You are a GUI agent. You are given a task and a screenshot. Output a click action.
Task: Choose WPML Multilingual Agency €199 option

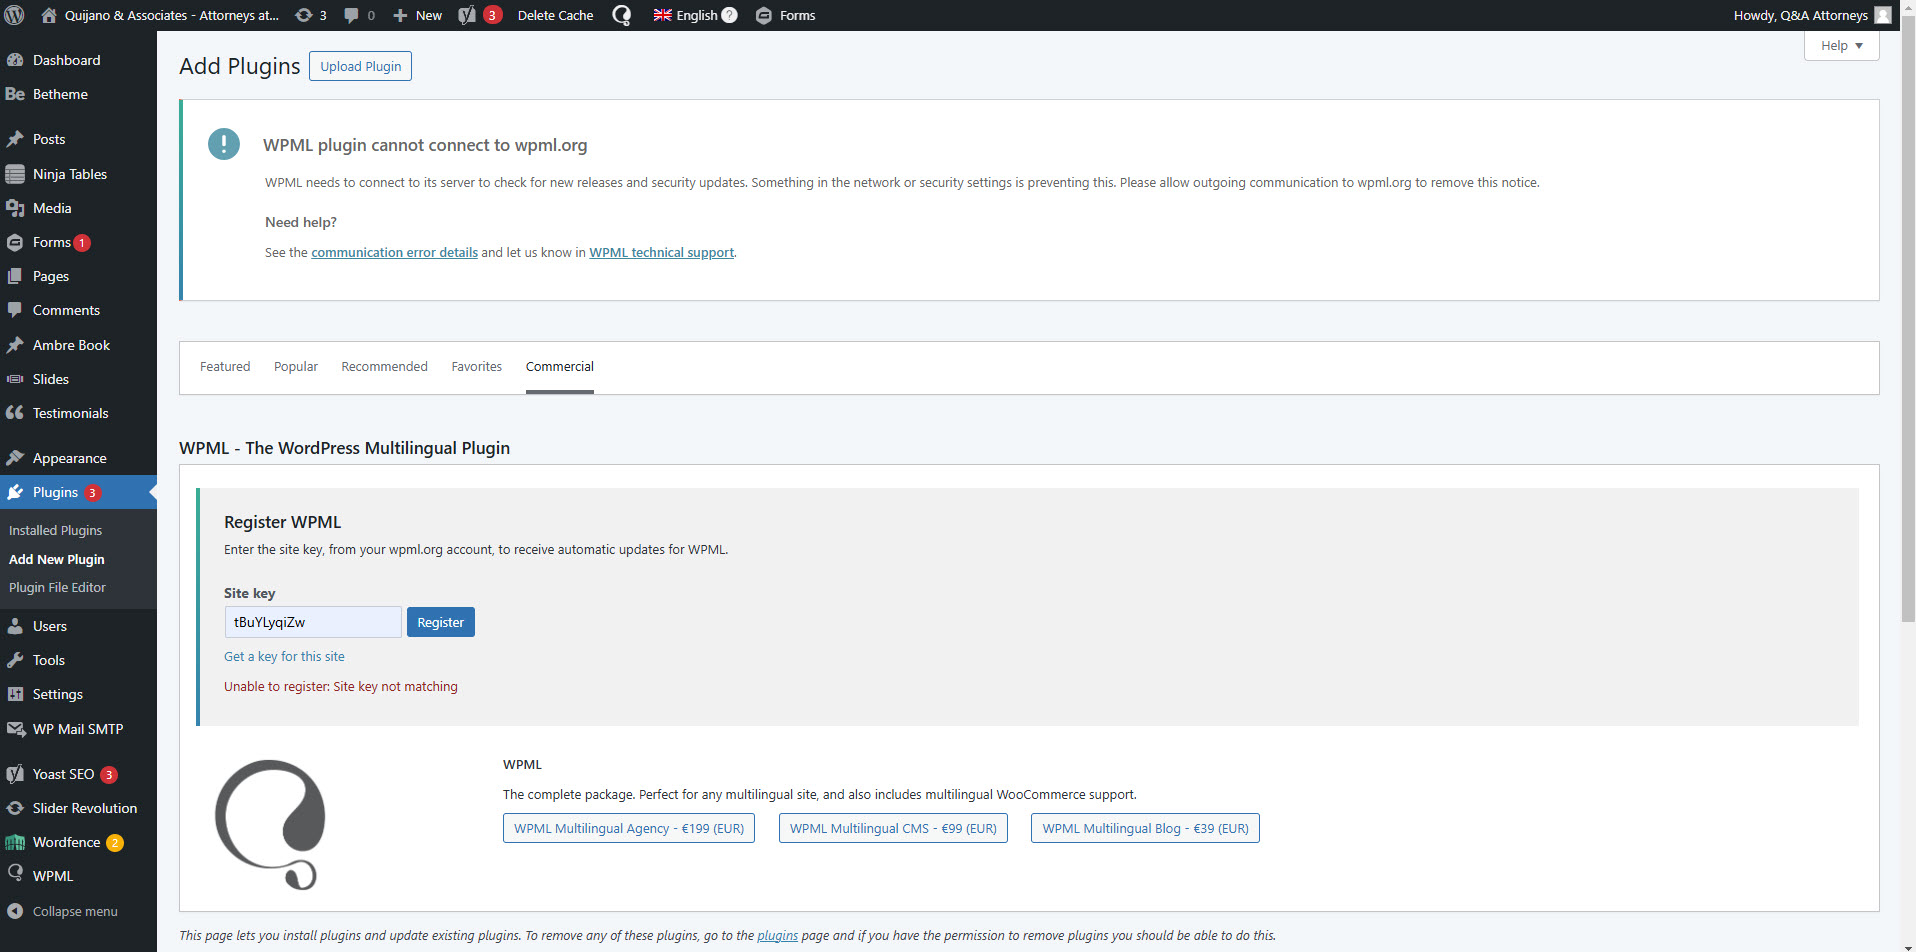pyautogui.click(x=629, y=828)
